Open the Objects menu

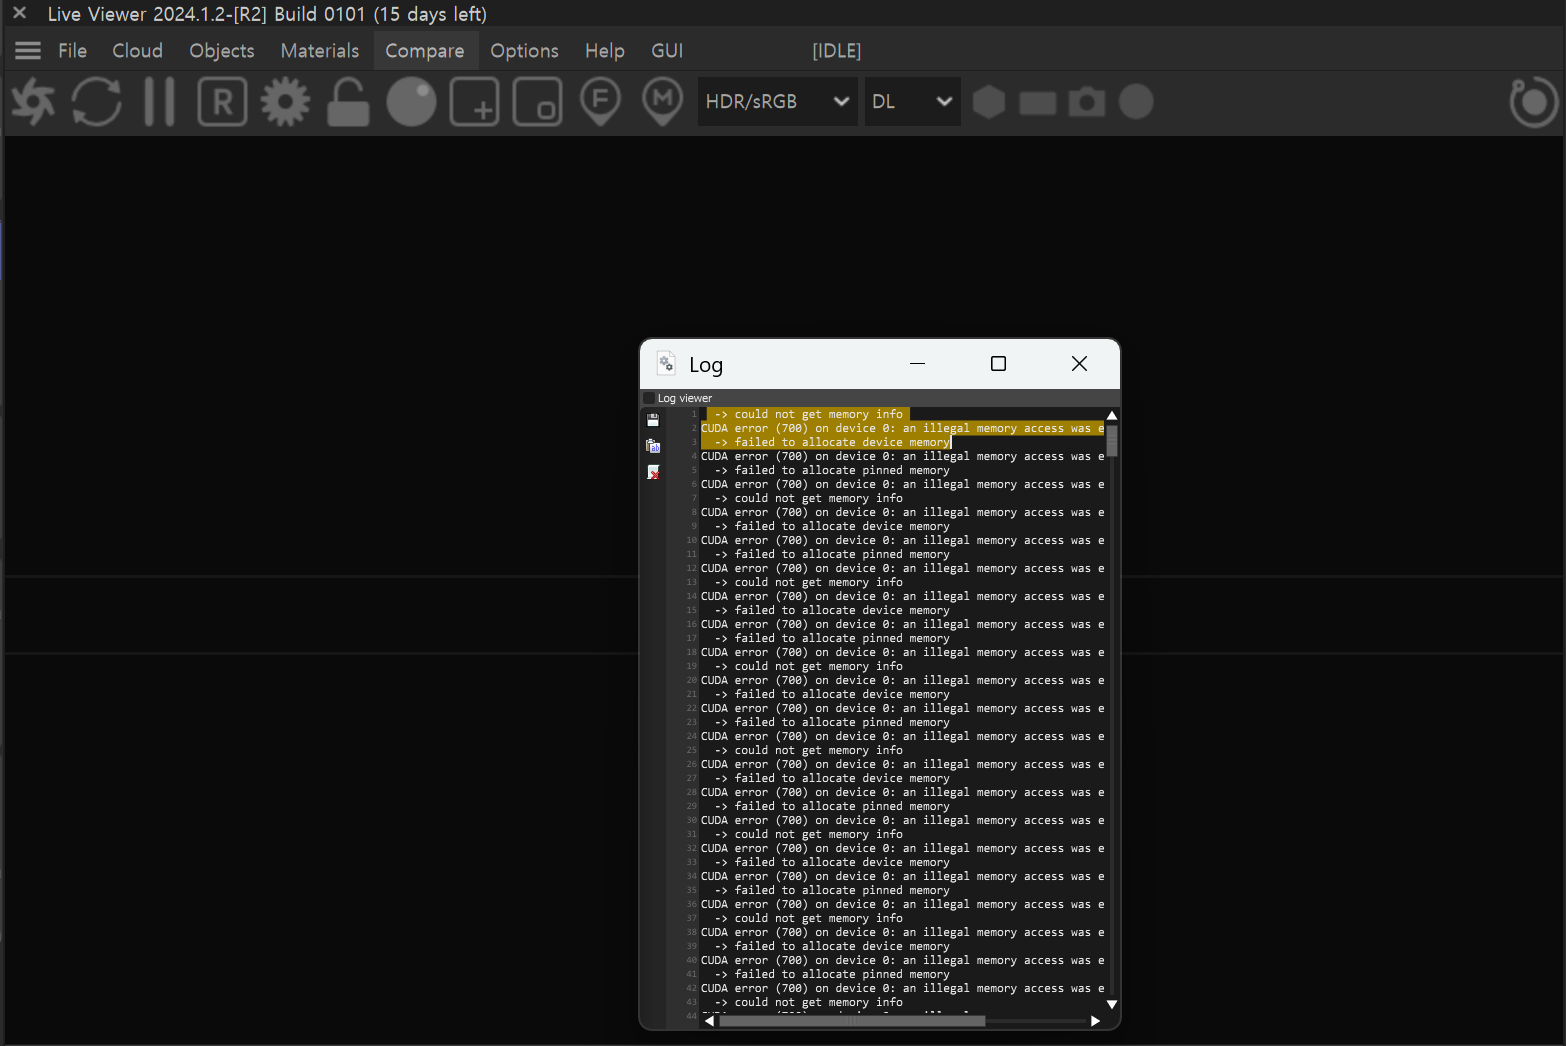pos(222,50)
